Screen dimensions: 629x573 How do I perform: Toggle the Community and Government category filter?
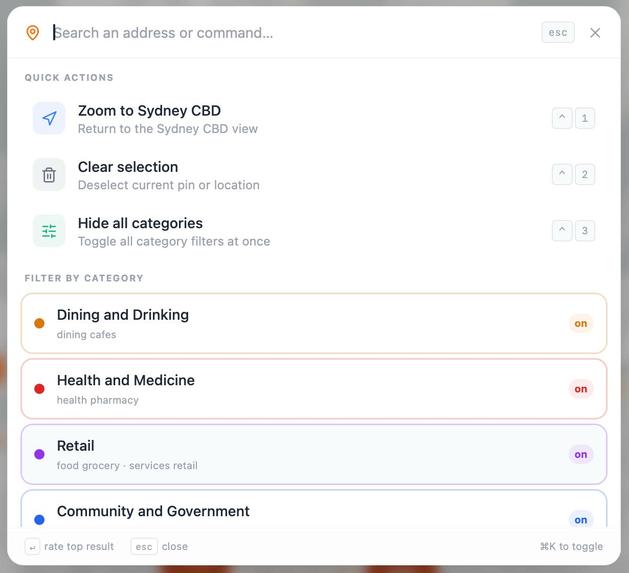(314, 509)
